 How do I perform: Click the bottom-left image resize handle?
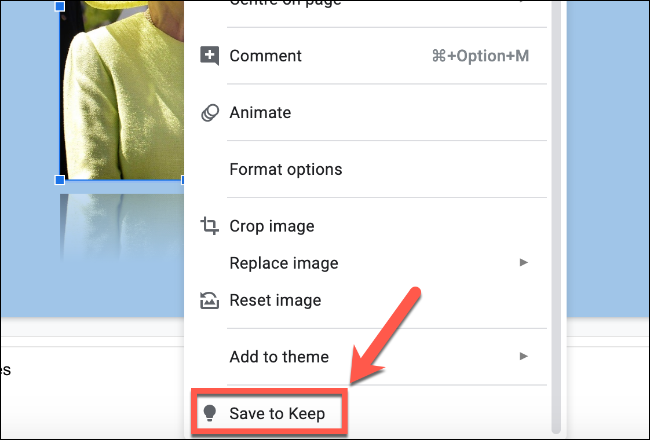click(x=60, y=180)
